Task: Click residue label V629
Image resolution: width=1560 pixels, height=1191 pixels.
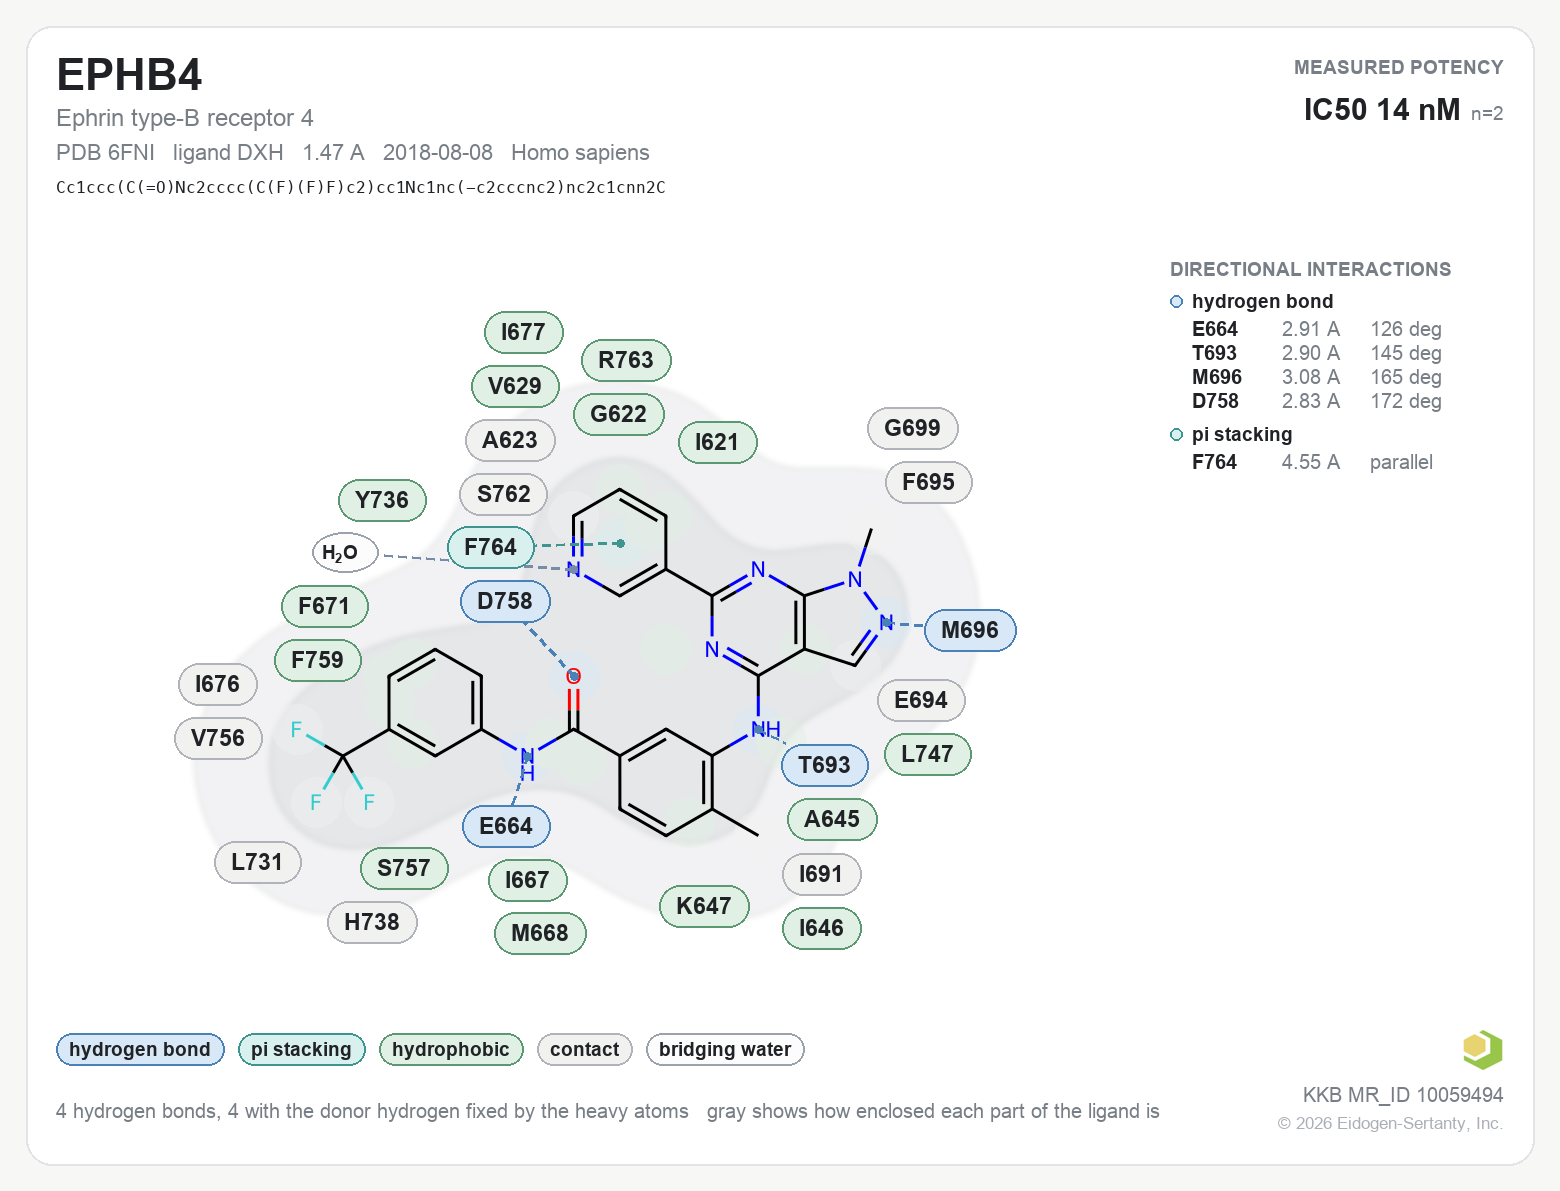Action: click(x=515, y=386)
